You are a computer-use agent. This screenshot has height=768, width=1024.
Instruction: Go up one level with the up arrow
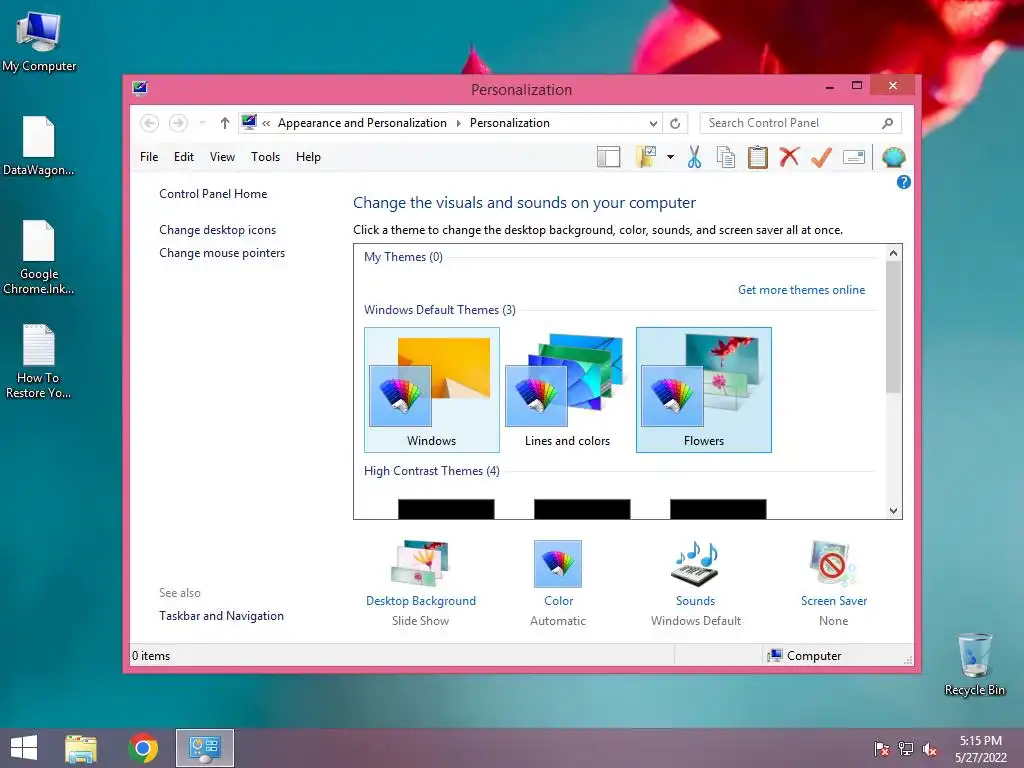click(x=225, y=123)
